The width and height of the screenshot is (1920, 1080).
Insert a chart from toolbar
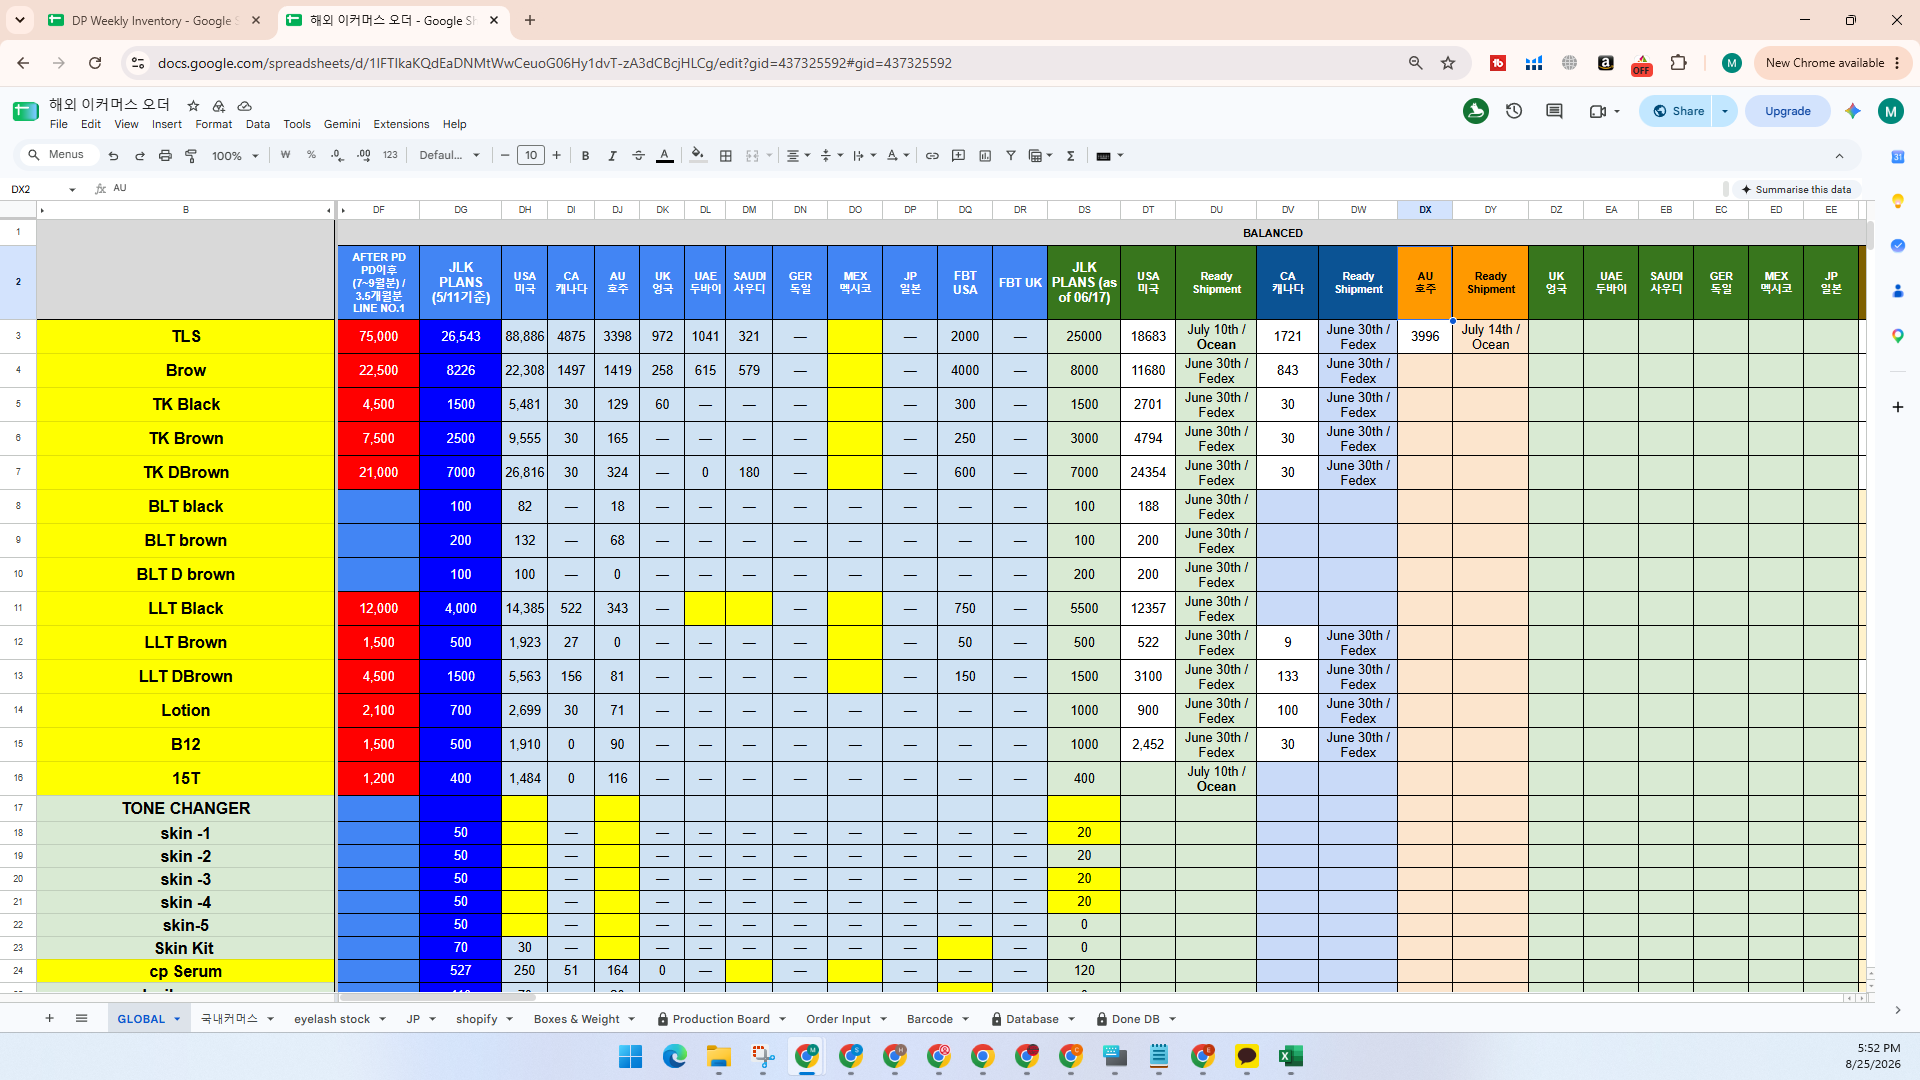point(985,156)
